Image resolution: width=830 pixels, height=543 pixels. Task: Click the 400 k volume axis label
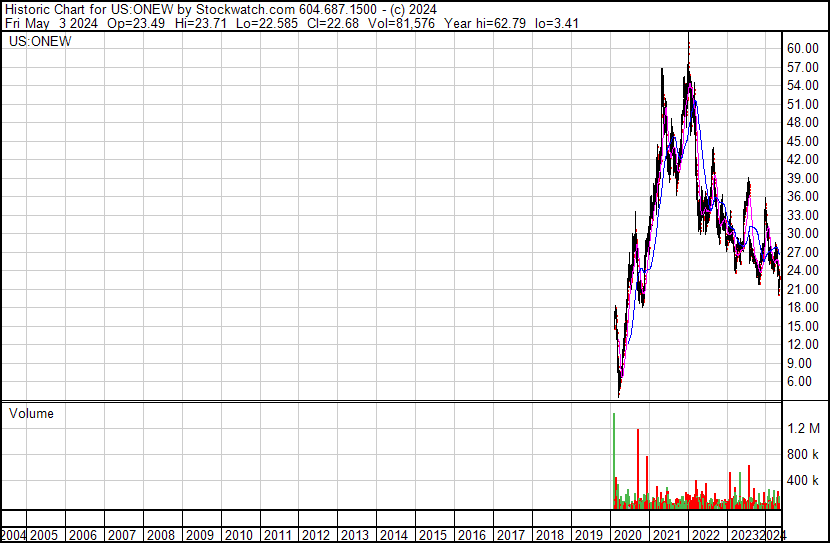point(803,480)
